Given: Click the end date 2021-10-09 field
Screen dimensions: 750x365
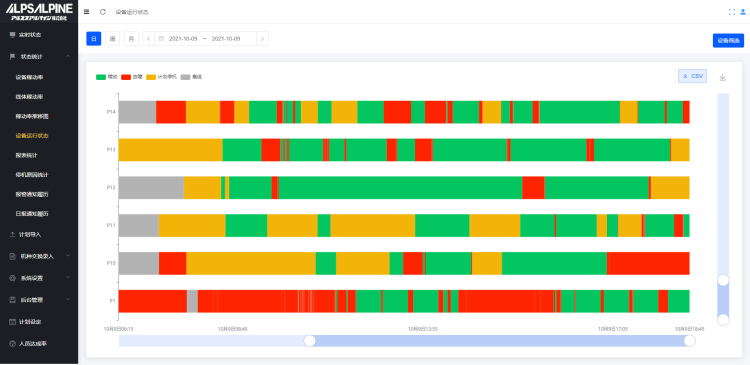Looking at the screenshot, I should (226, 39).
